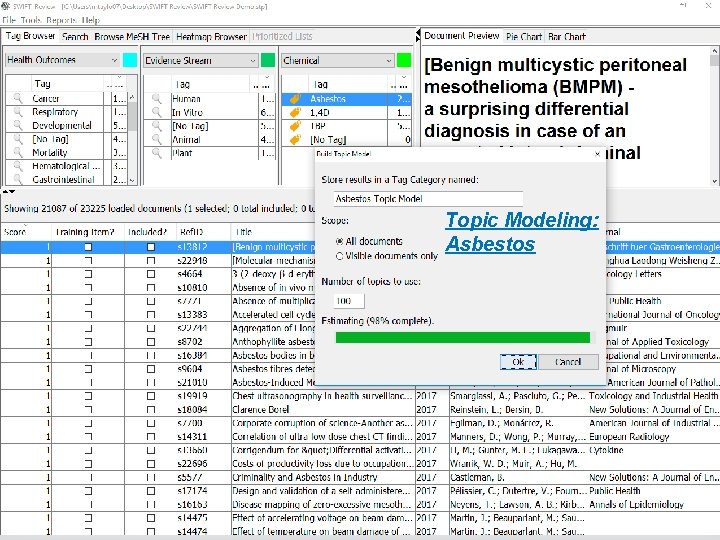Open the Reports menu
720x540 pixels.
coord(61,20)
